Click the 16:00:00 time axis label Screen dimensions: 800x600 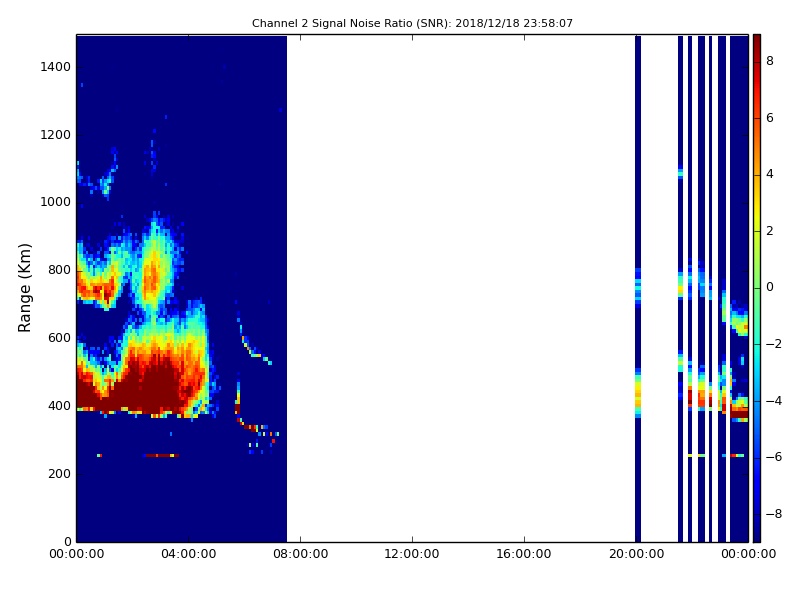coord(524,554)
